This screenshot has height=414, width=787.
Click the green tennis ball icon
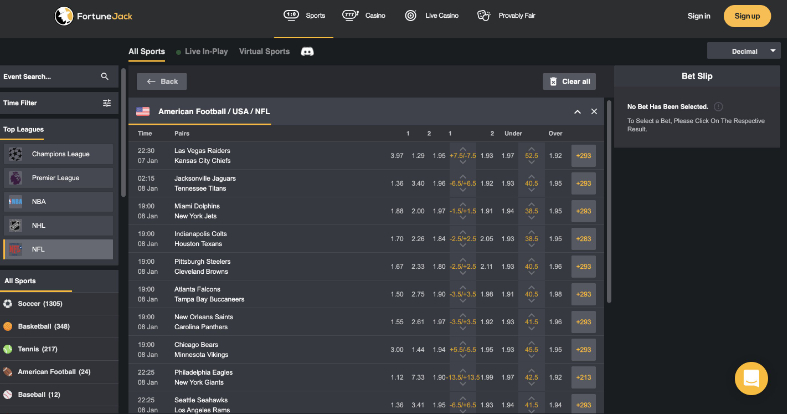[8, 349]
